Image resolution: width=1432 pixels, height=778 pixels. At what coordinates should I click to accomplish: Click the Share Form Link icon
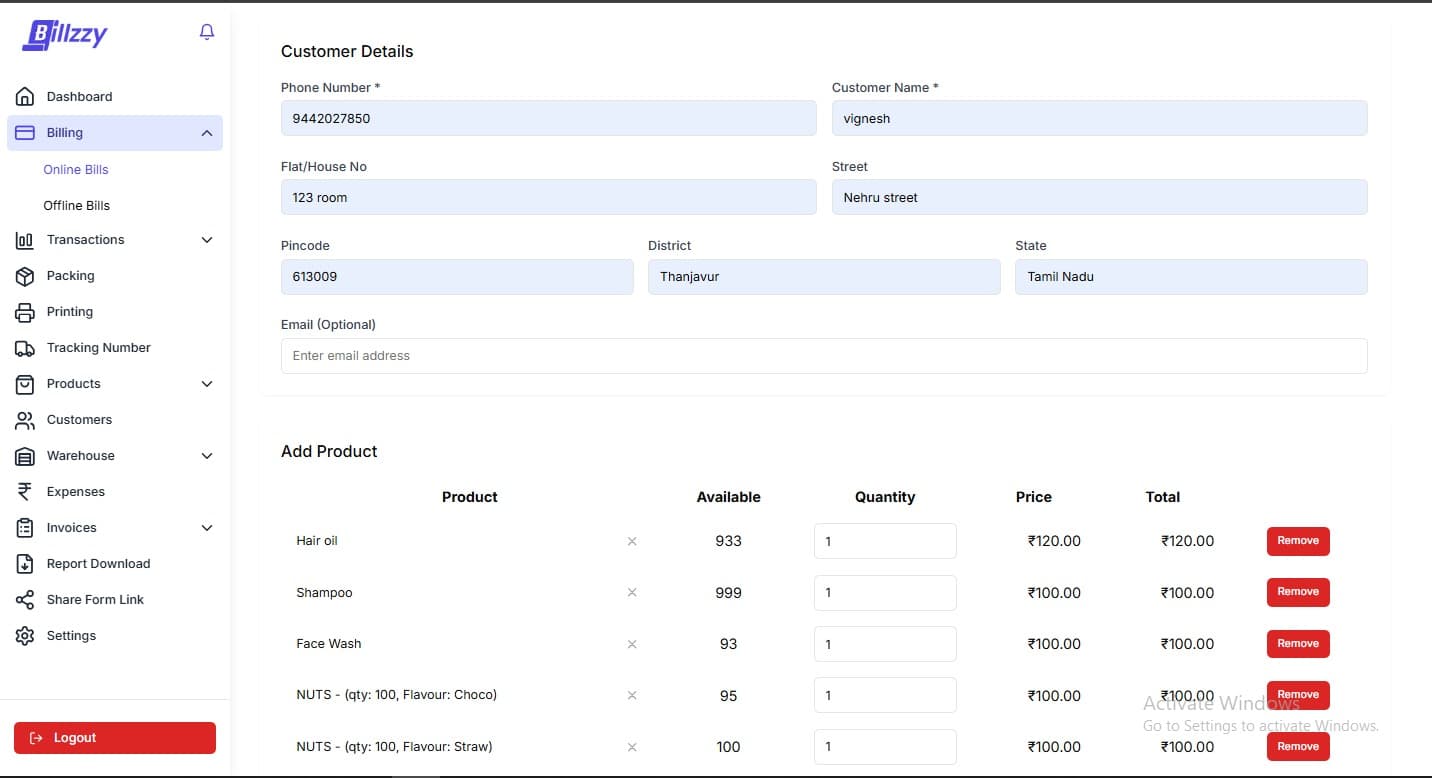pyautogui.click(x=25, y=600)
